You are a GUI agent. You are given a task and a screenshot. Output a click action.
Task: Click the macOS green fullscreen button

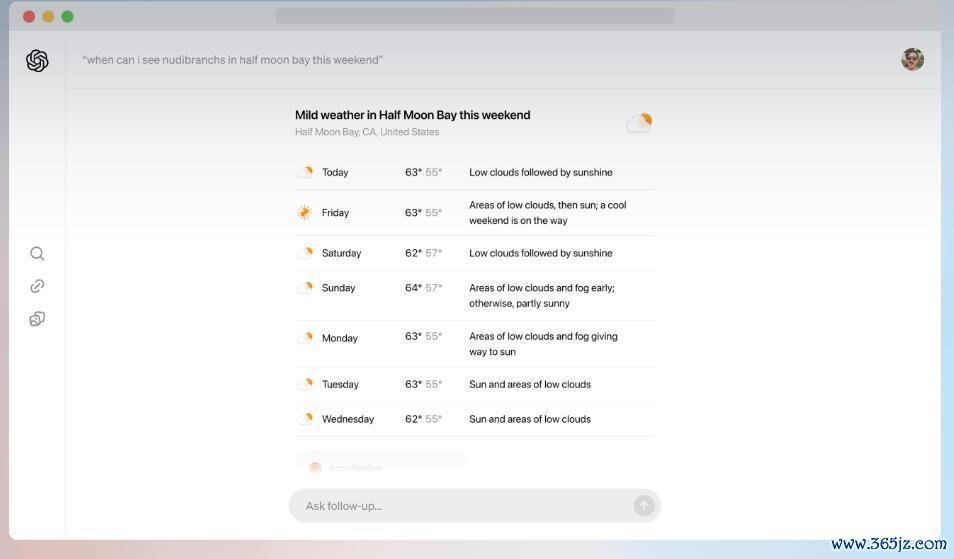coord(67,16)
